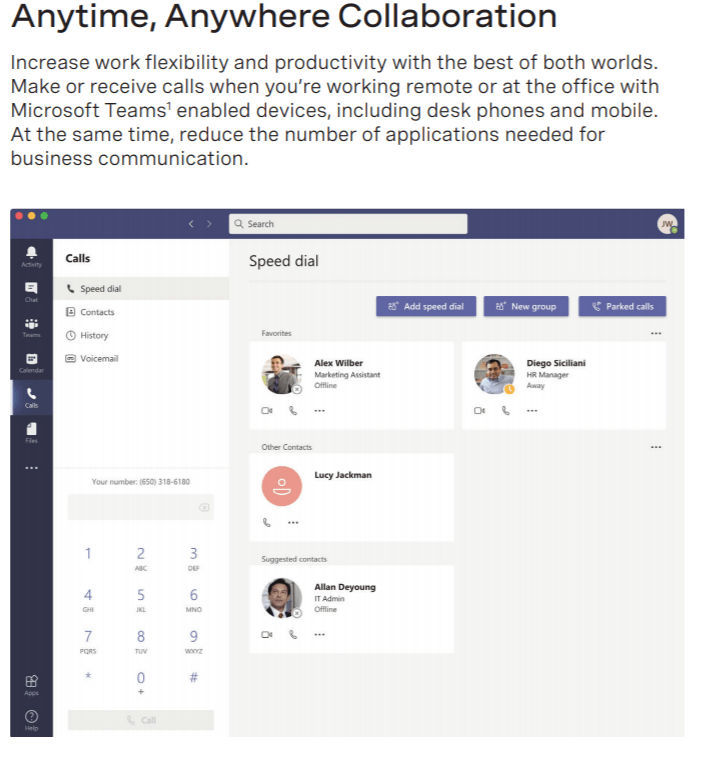Open the Apps icon in sidebar
This screenshot has width=705, height=763.
point(31,685)
